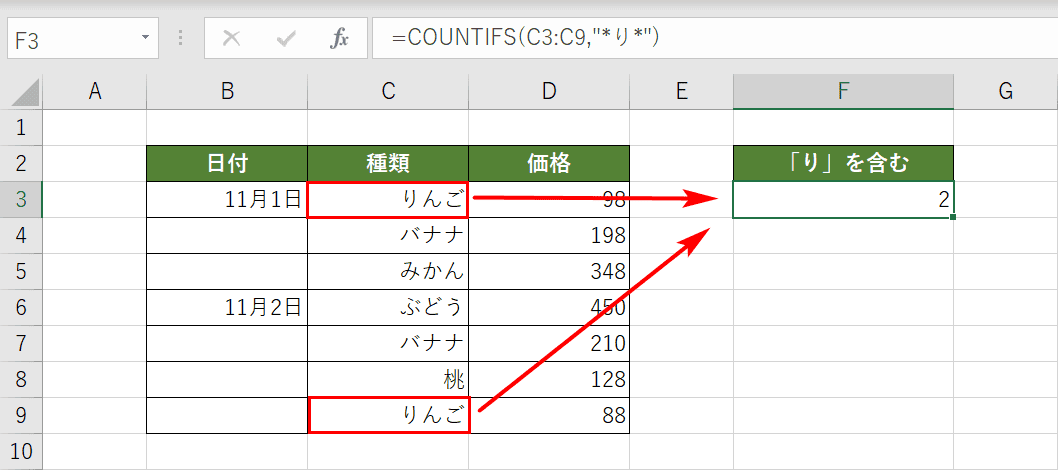Click the 価格 header cell
The height and width of the screenshot is (470, 1058).
(x=549, y=163)
